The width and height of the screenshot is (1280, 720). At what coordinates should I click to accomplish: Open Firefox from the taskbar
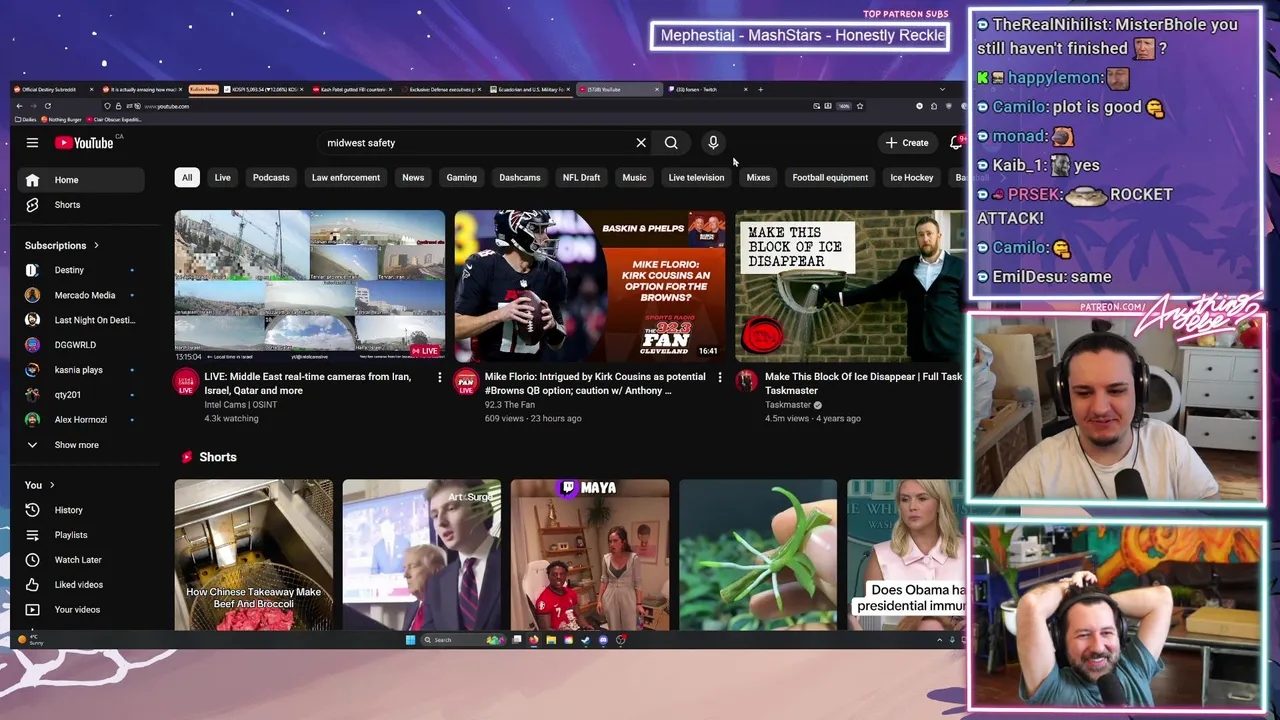[x=534, y=640]
